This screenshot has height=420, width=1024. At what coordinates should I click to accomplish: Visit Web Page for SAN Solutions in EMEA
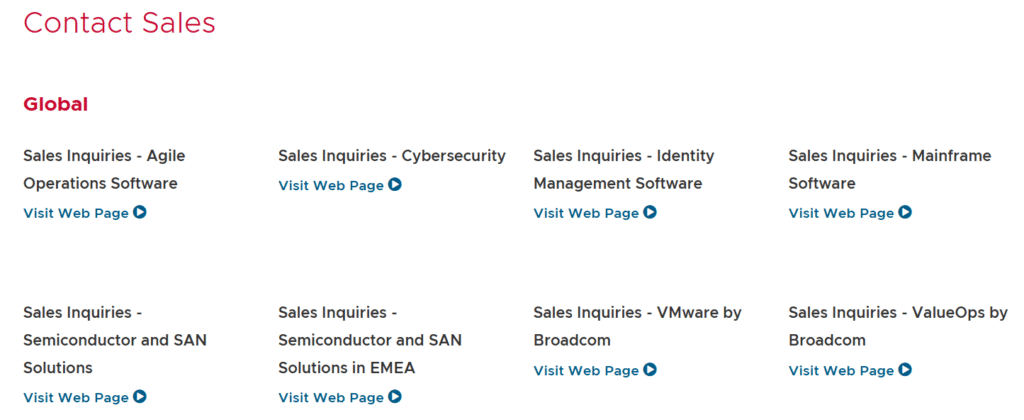tap(331, 398)
